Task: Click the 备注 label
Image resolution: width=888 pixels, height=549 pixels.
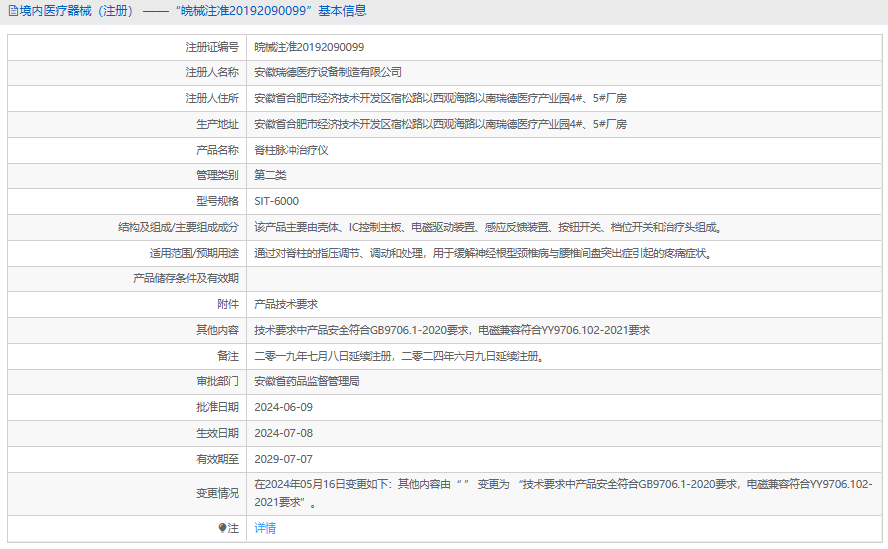Action: point(228,356)
